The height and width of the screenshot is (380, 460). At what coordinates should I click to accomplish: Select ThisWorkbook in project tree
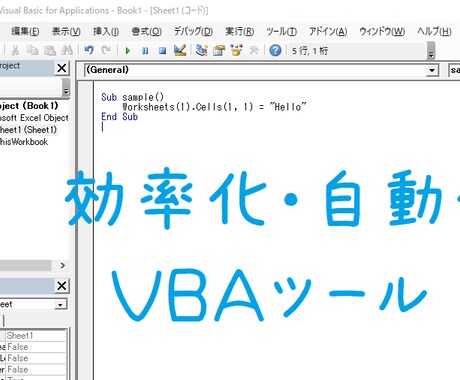[24, 142]
